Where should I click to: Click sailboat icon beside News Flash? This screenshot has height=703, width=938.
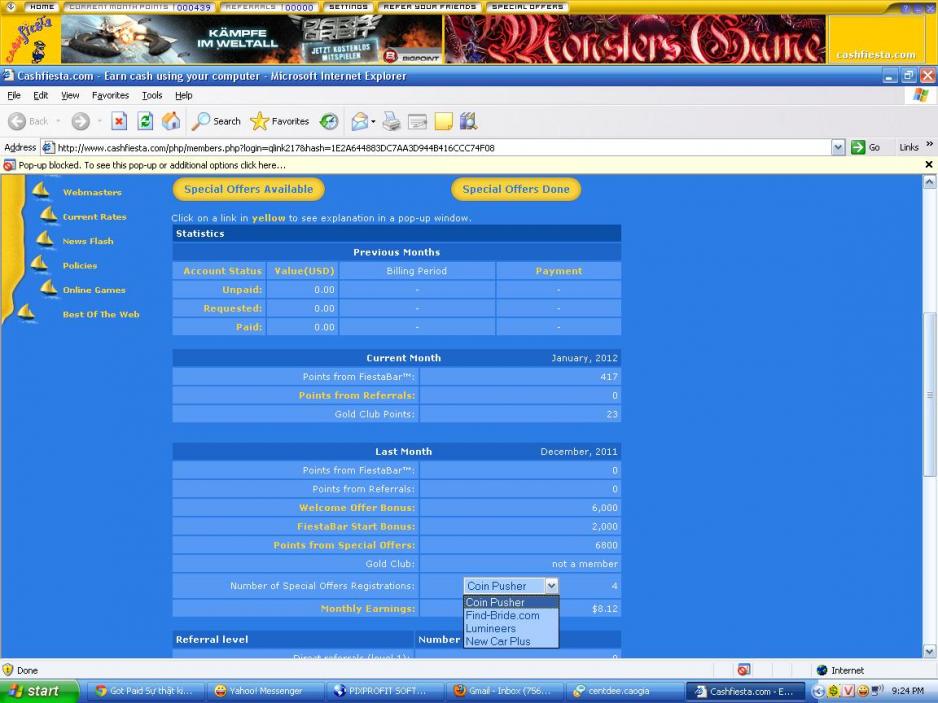pyautogui.click(x=45, y=239)
